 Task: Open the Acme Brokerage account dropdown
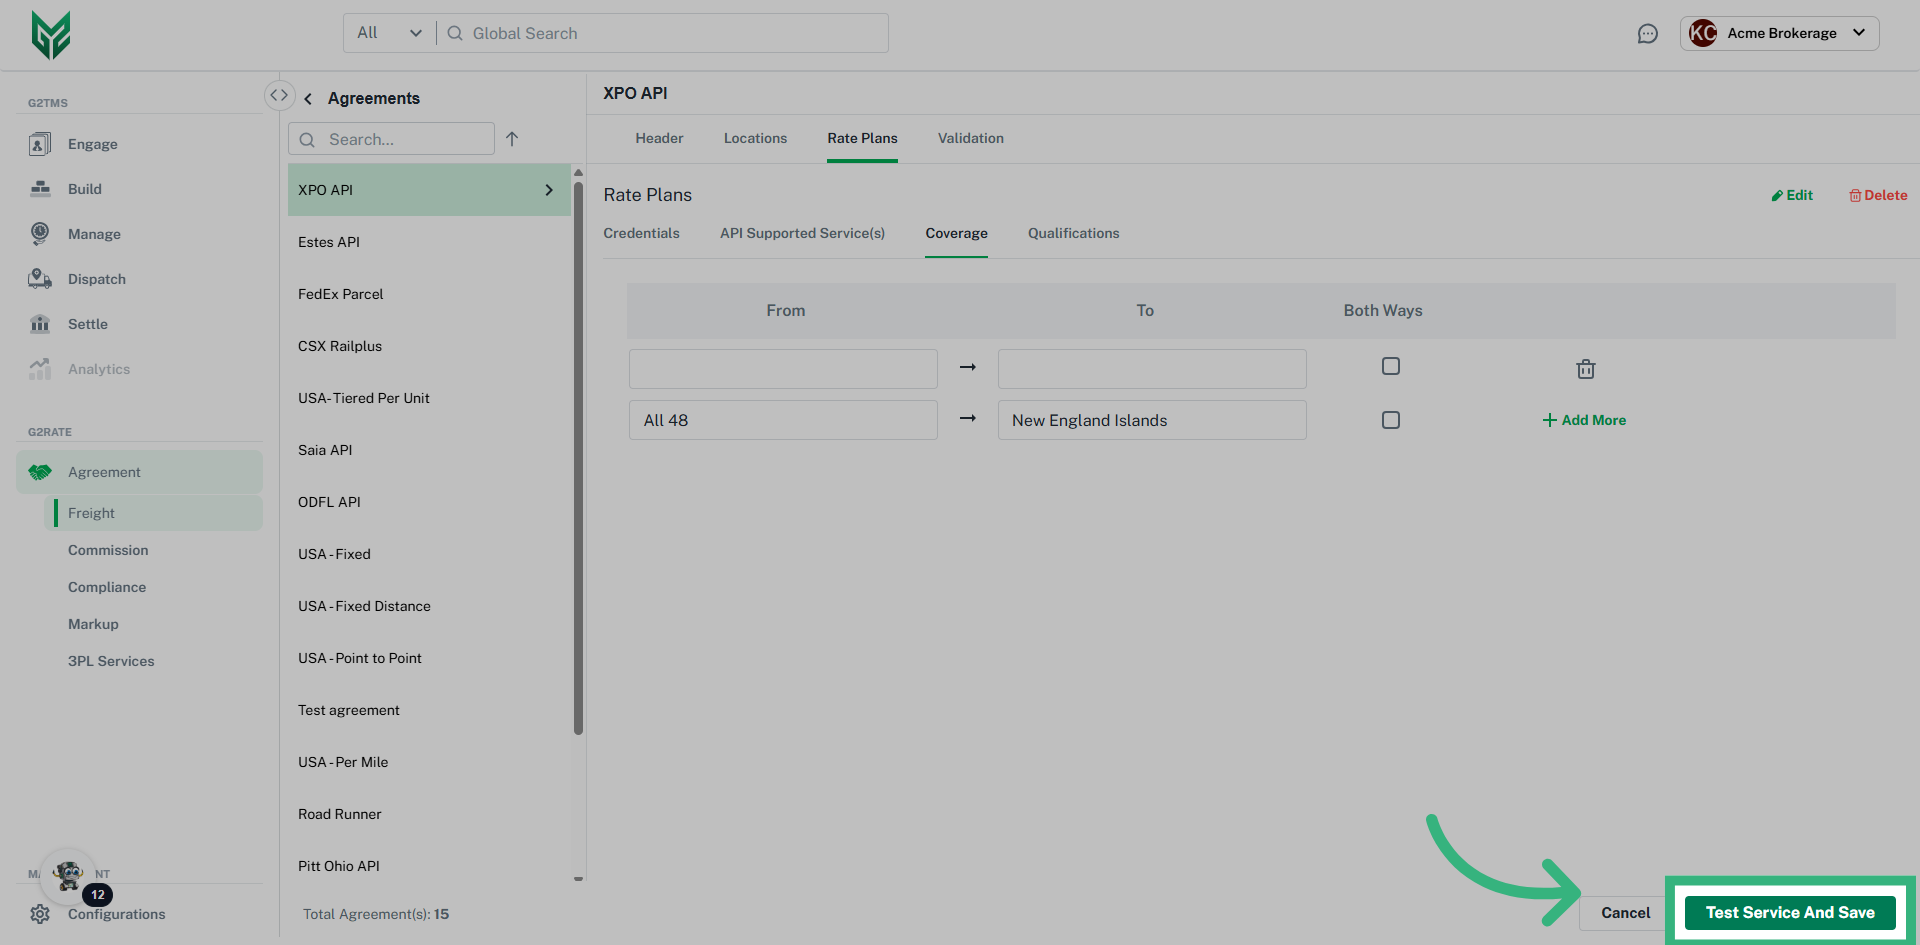pyautogui.click(x=1779, y=33)
